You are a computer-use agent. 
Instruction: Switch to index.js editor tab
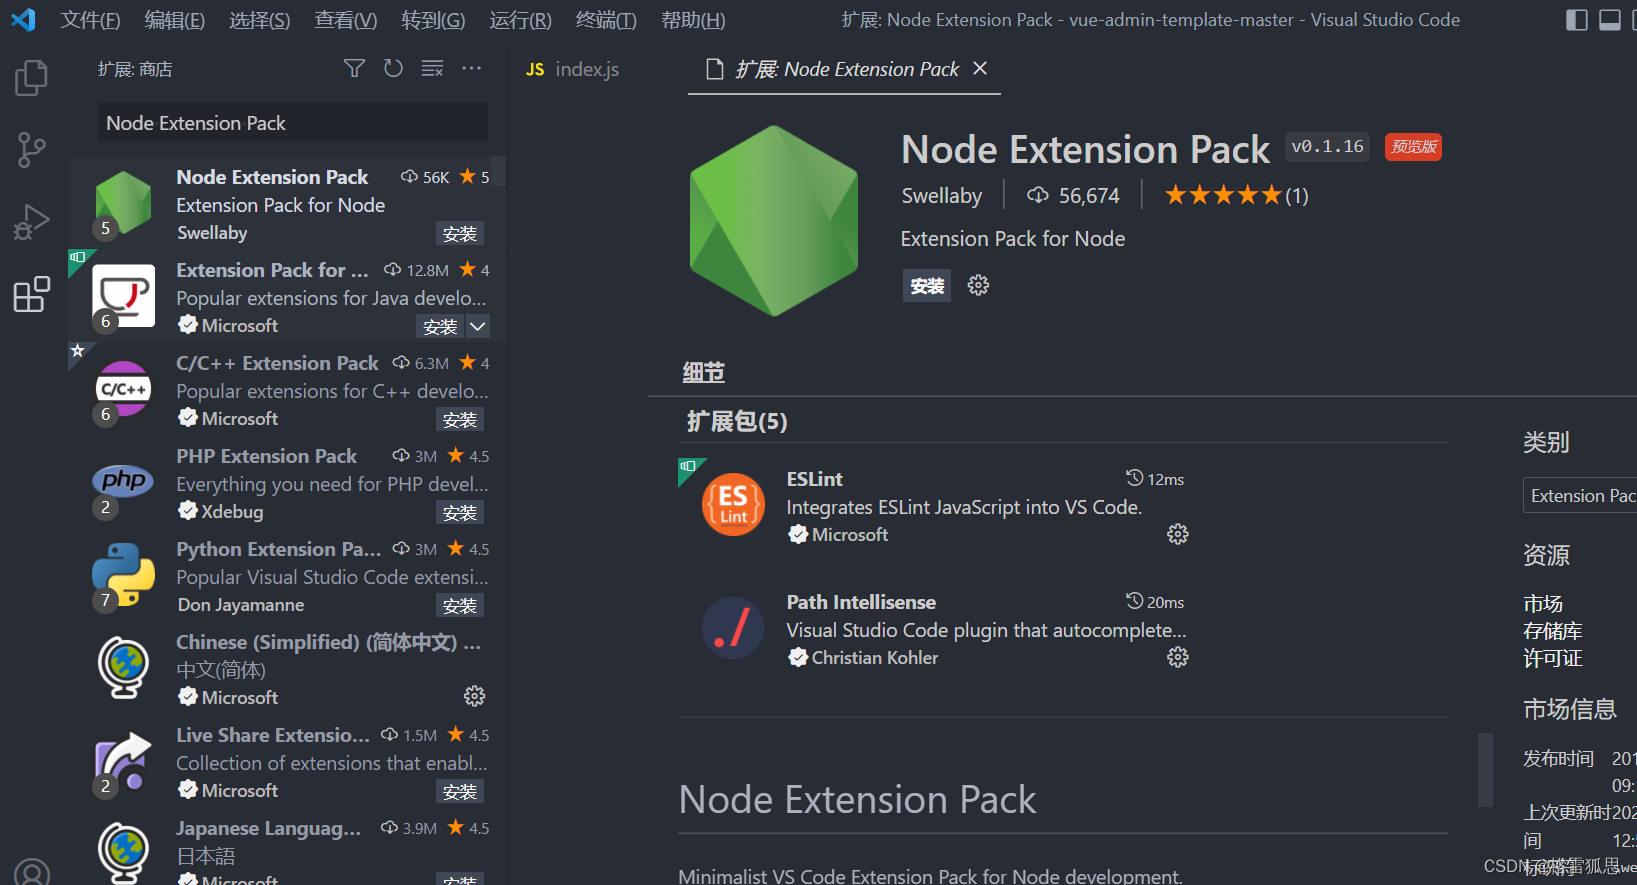tap(573, 69)
